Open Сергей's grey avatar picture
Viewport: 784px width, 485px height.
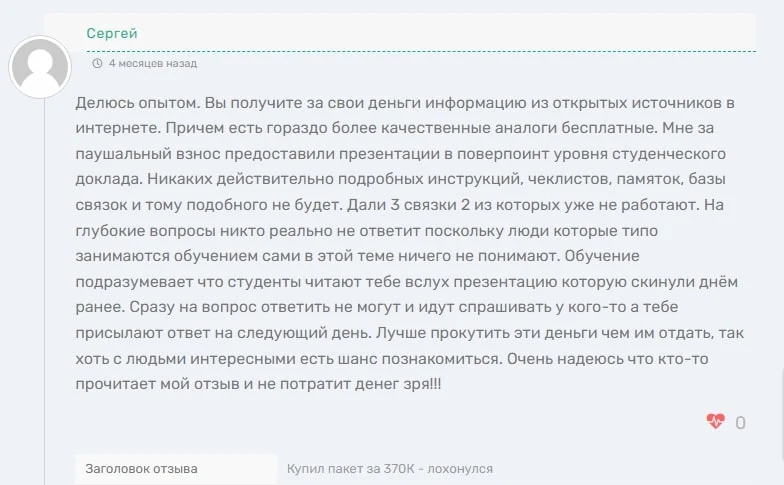[40, 66]
